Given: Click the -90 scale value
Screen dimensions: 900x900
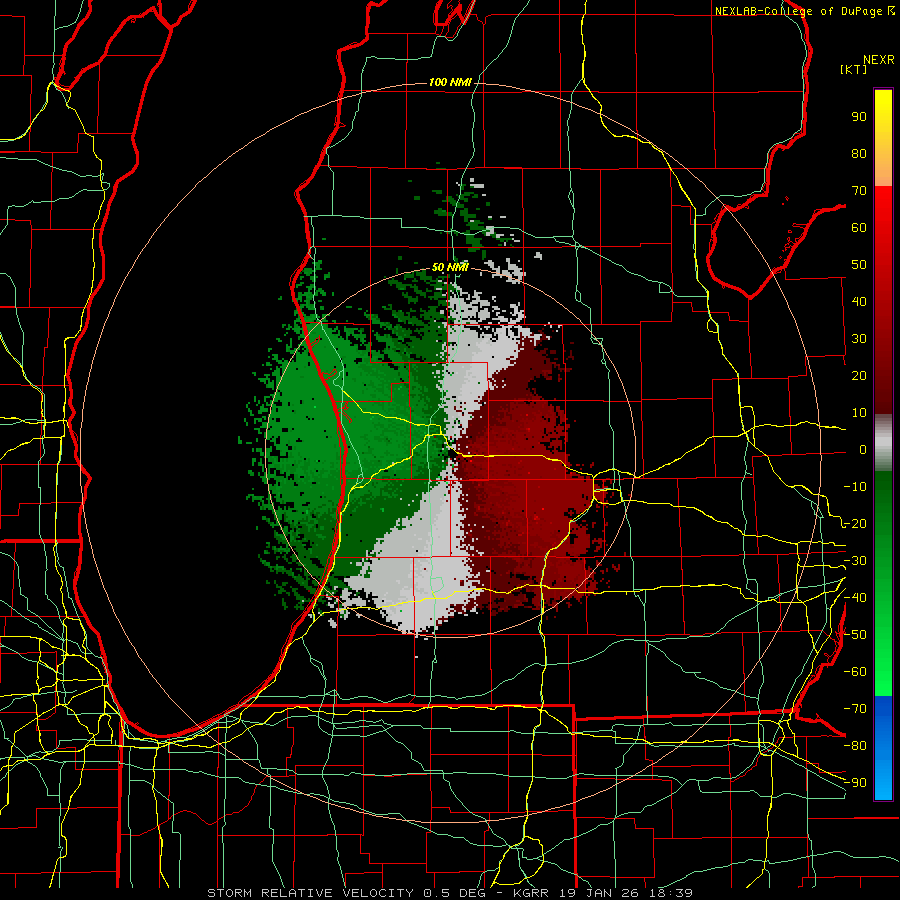Looking at the screenshot, I should pyautogui.click(x=855, y=782).
